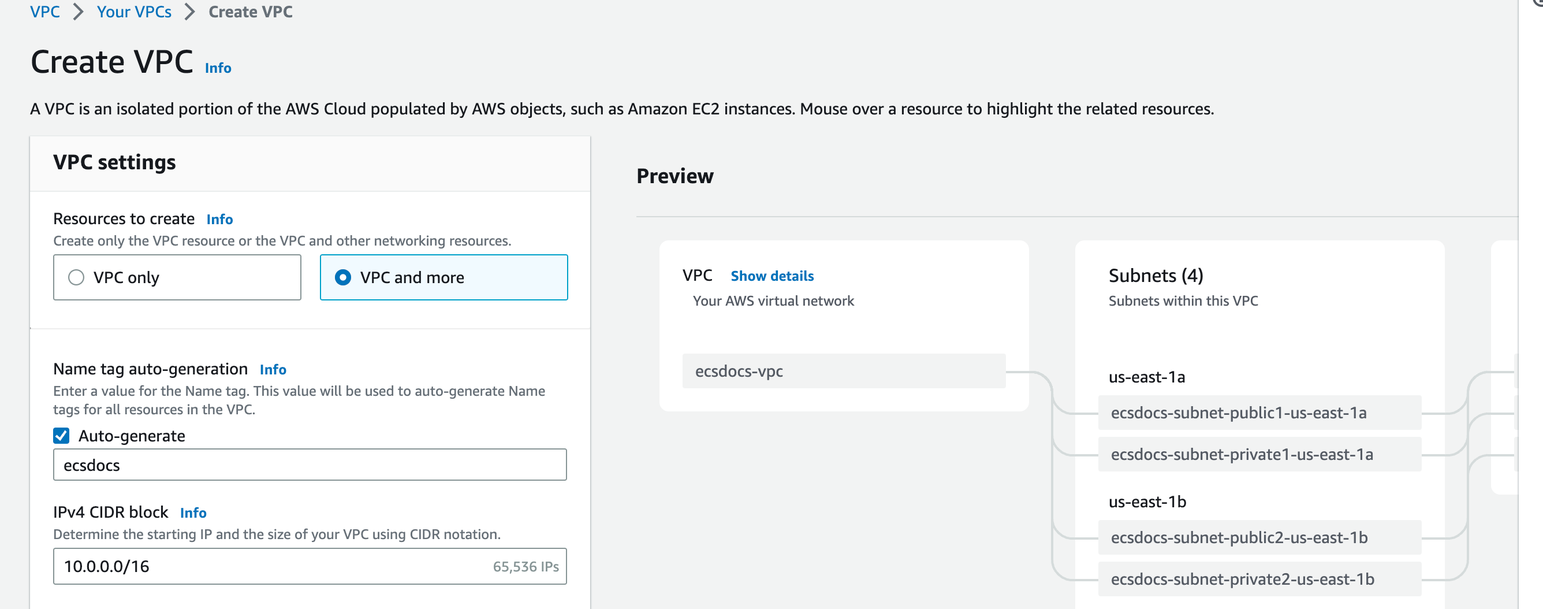Open Show details in the VPC preview
1543x609 pixels.
772,275
